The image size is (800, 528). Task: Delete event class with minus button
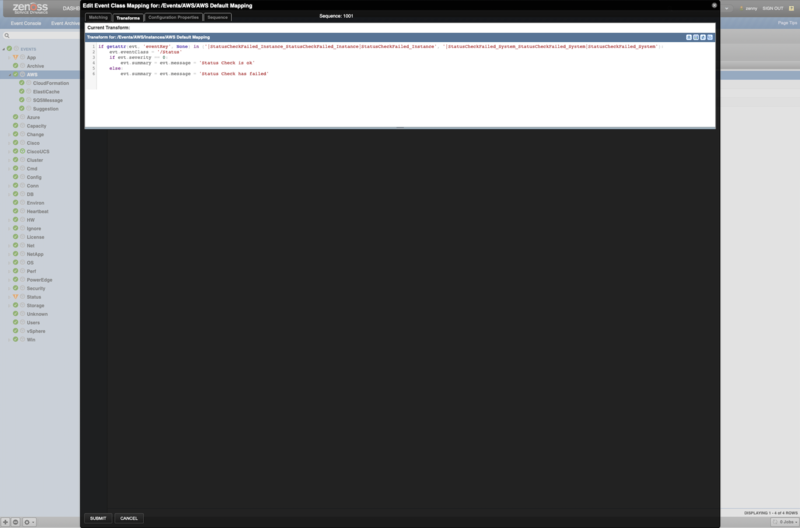coord(15,522)
